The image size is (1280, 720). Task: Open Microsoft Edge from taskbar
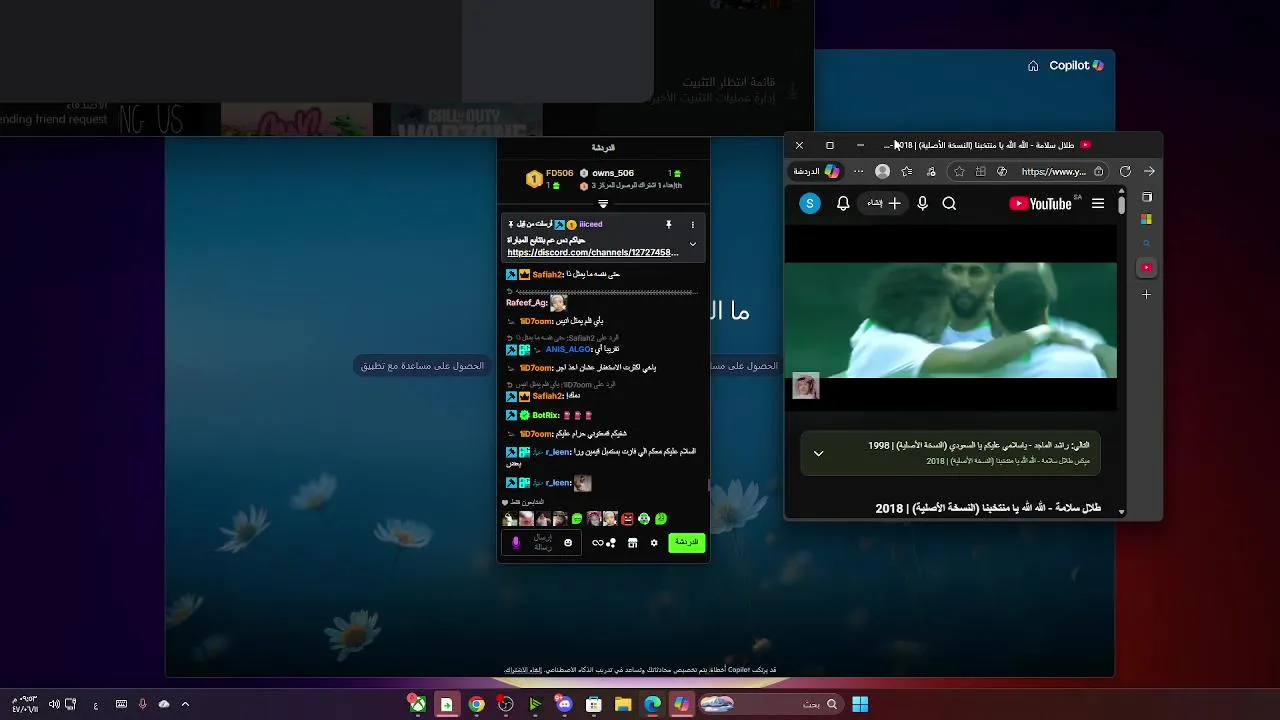coord(653,705)
